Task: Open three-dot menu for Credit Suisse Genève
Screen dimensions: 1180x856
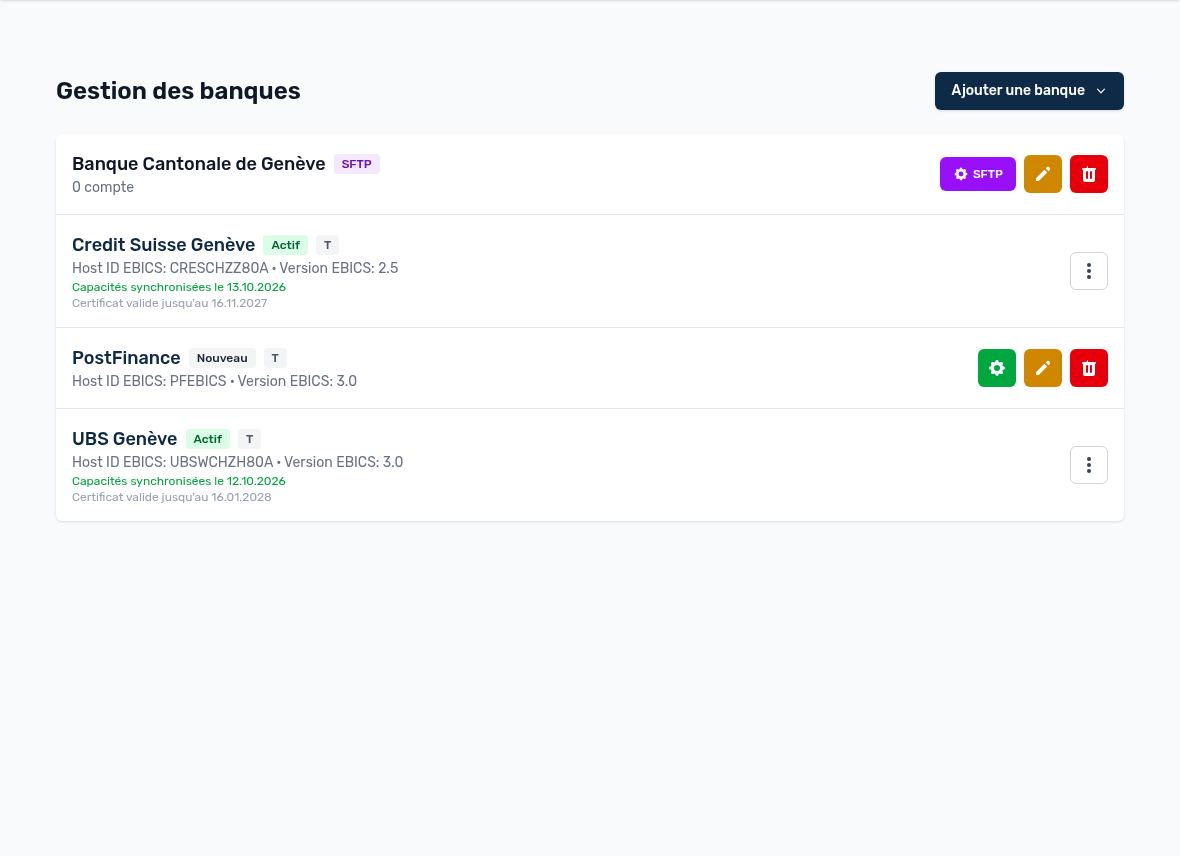Action: click(x=1088, y=271)
